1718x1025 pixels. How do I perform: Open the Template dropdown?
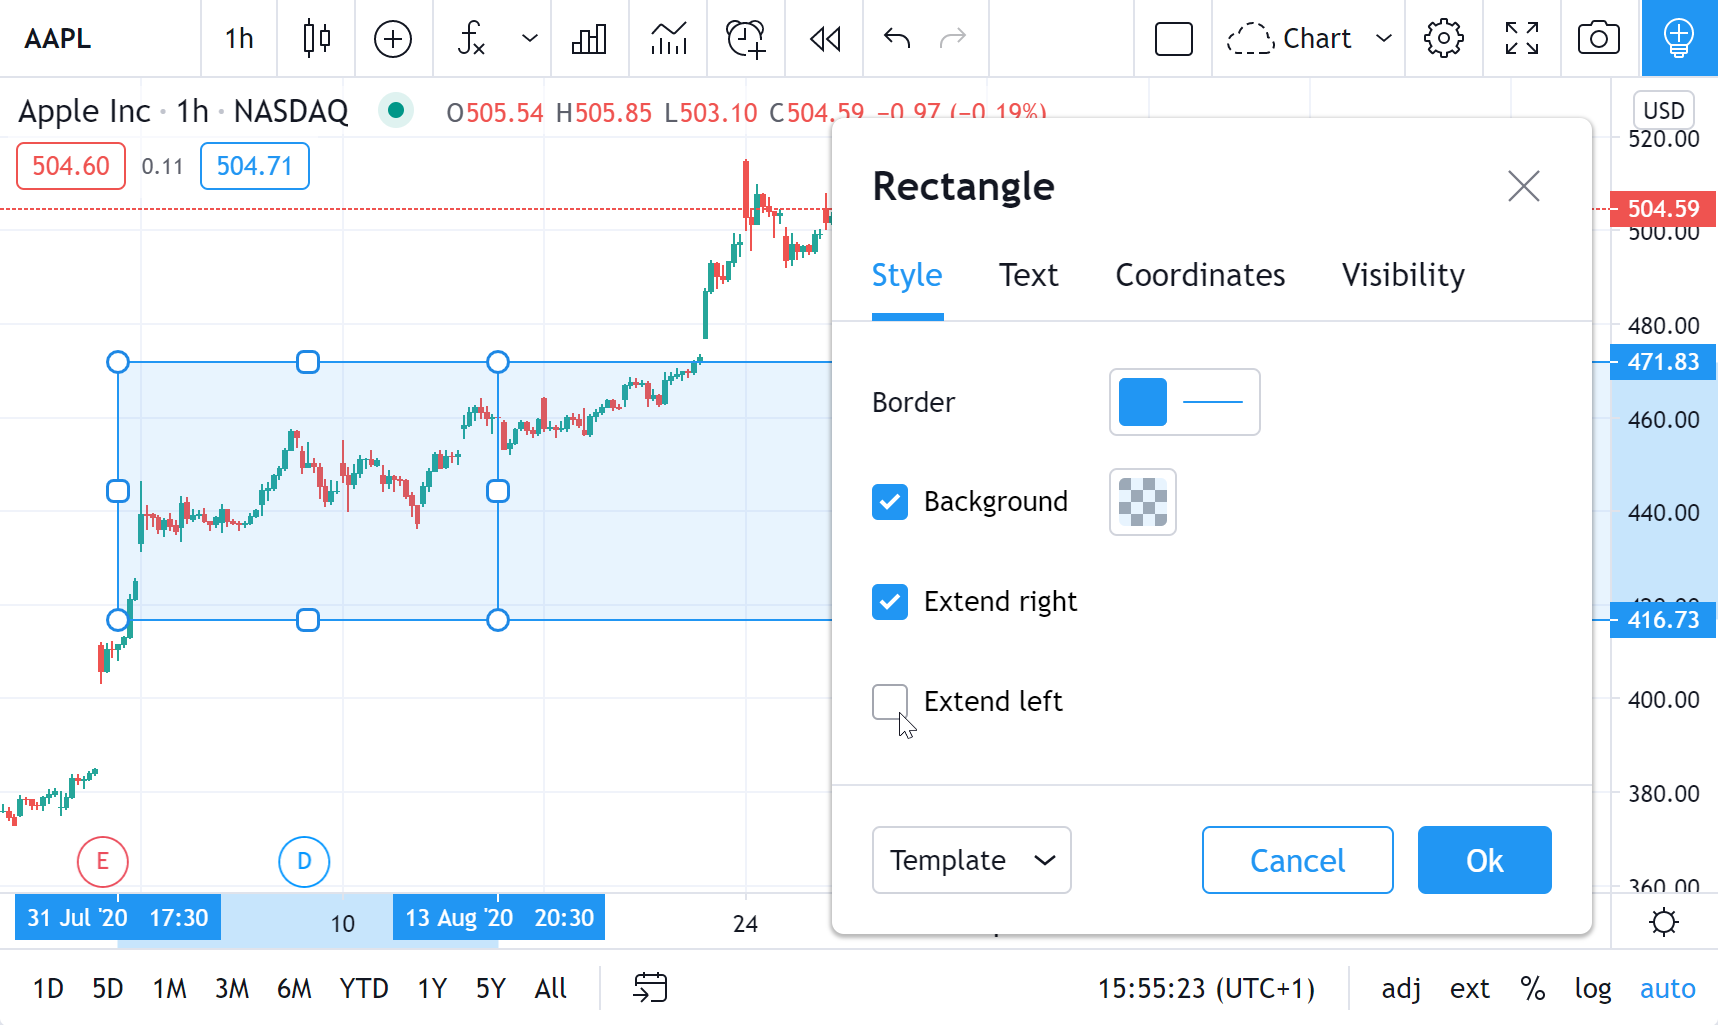[972, 860]
